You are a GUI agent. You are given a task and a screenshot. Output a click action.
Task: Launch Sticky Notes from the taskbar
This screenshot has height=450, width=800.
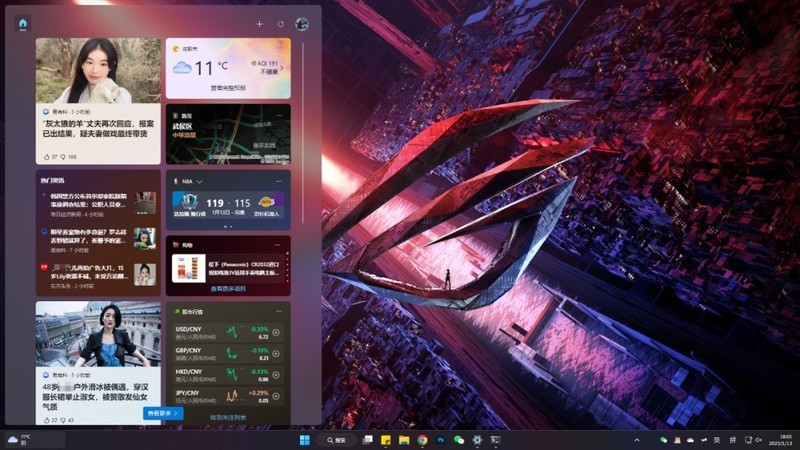coord(386,440)
